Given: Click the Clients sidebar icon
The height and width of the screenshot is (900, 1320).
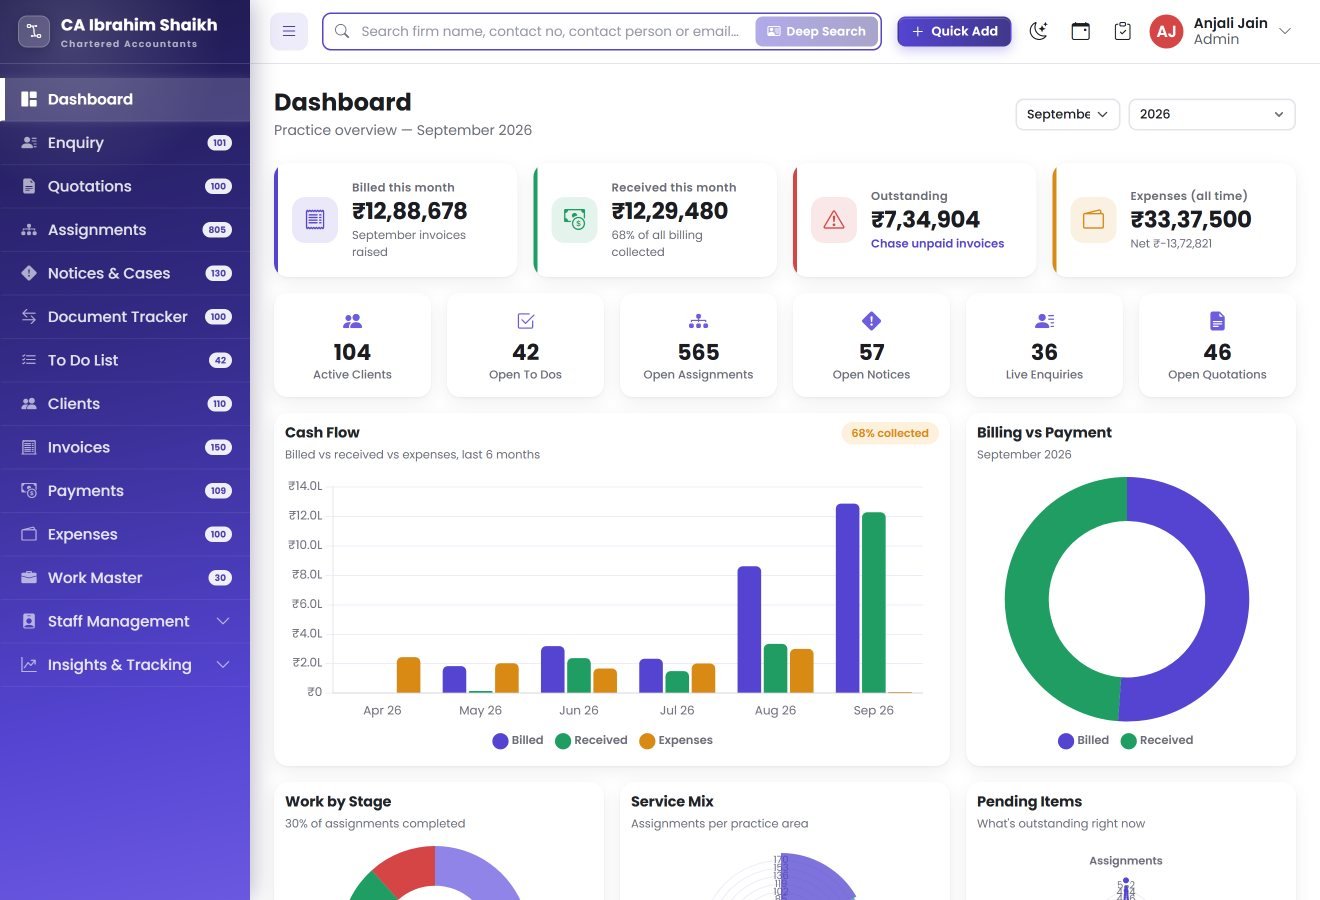Looking at the screenshot, I should point(29,404).
